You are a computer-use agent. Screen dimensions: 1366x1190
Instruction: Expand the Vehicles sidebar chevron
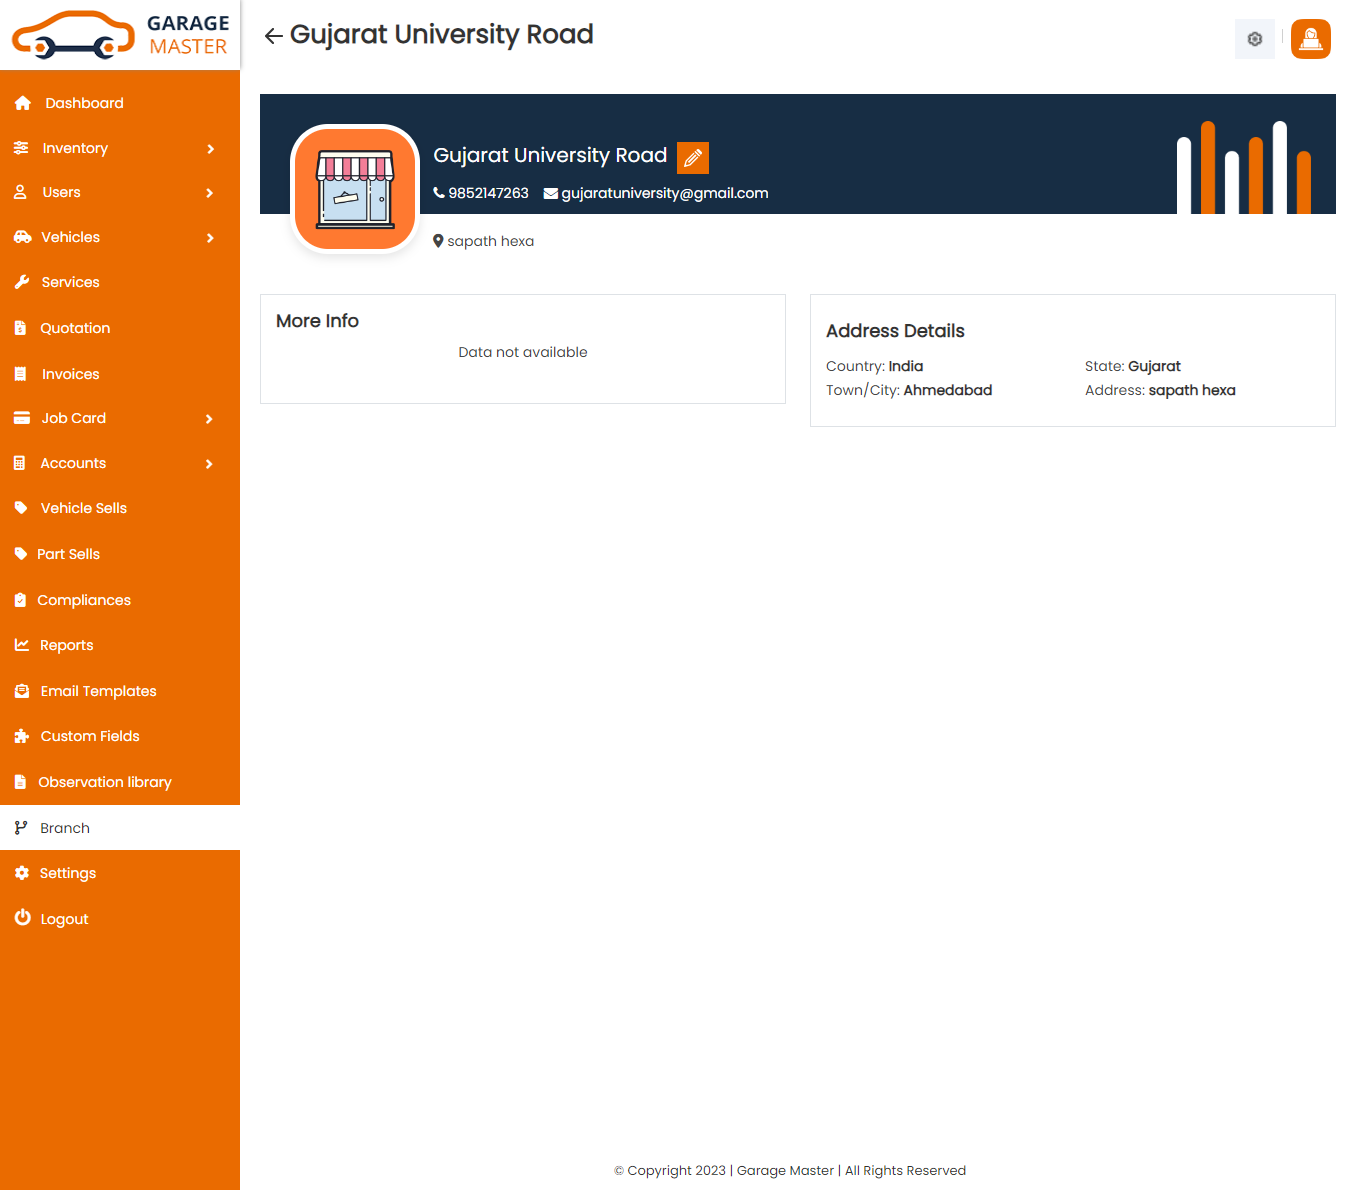pyautogui.click(x=210, y=238)
